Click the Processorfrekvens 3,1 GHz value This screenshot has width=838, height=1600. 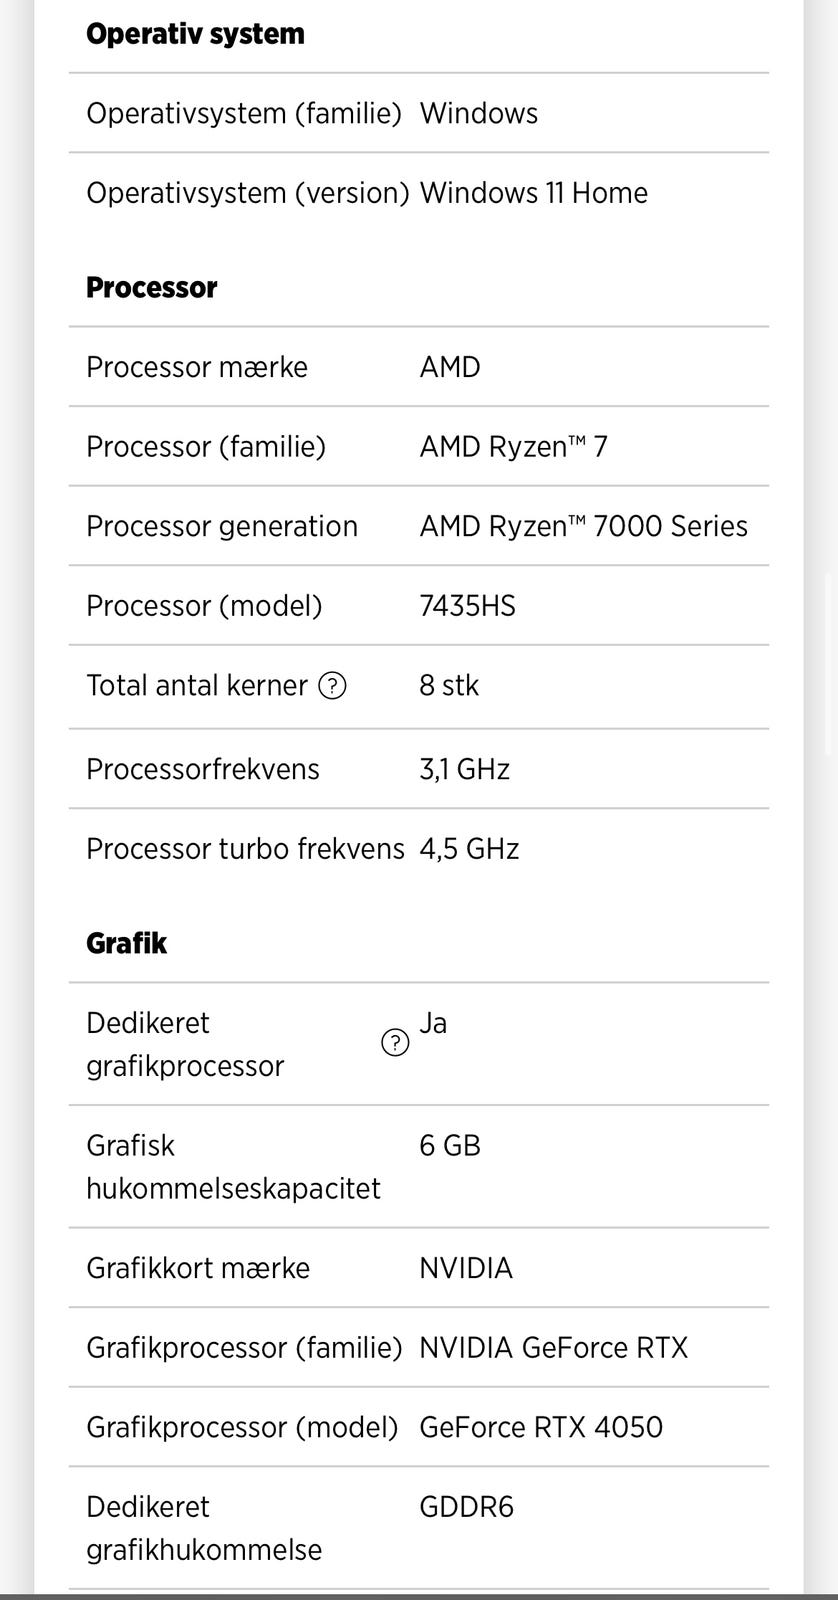point(464,769)
